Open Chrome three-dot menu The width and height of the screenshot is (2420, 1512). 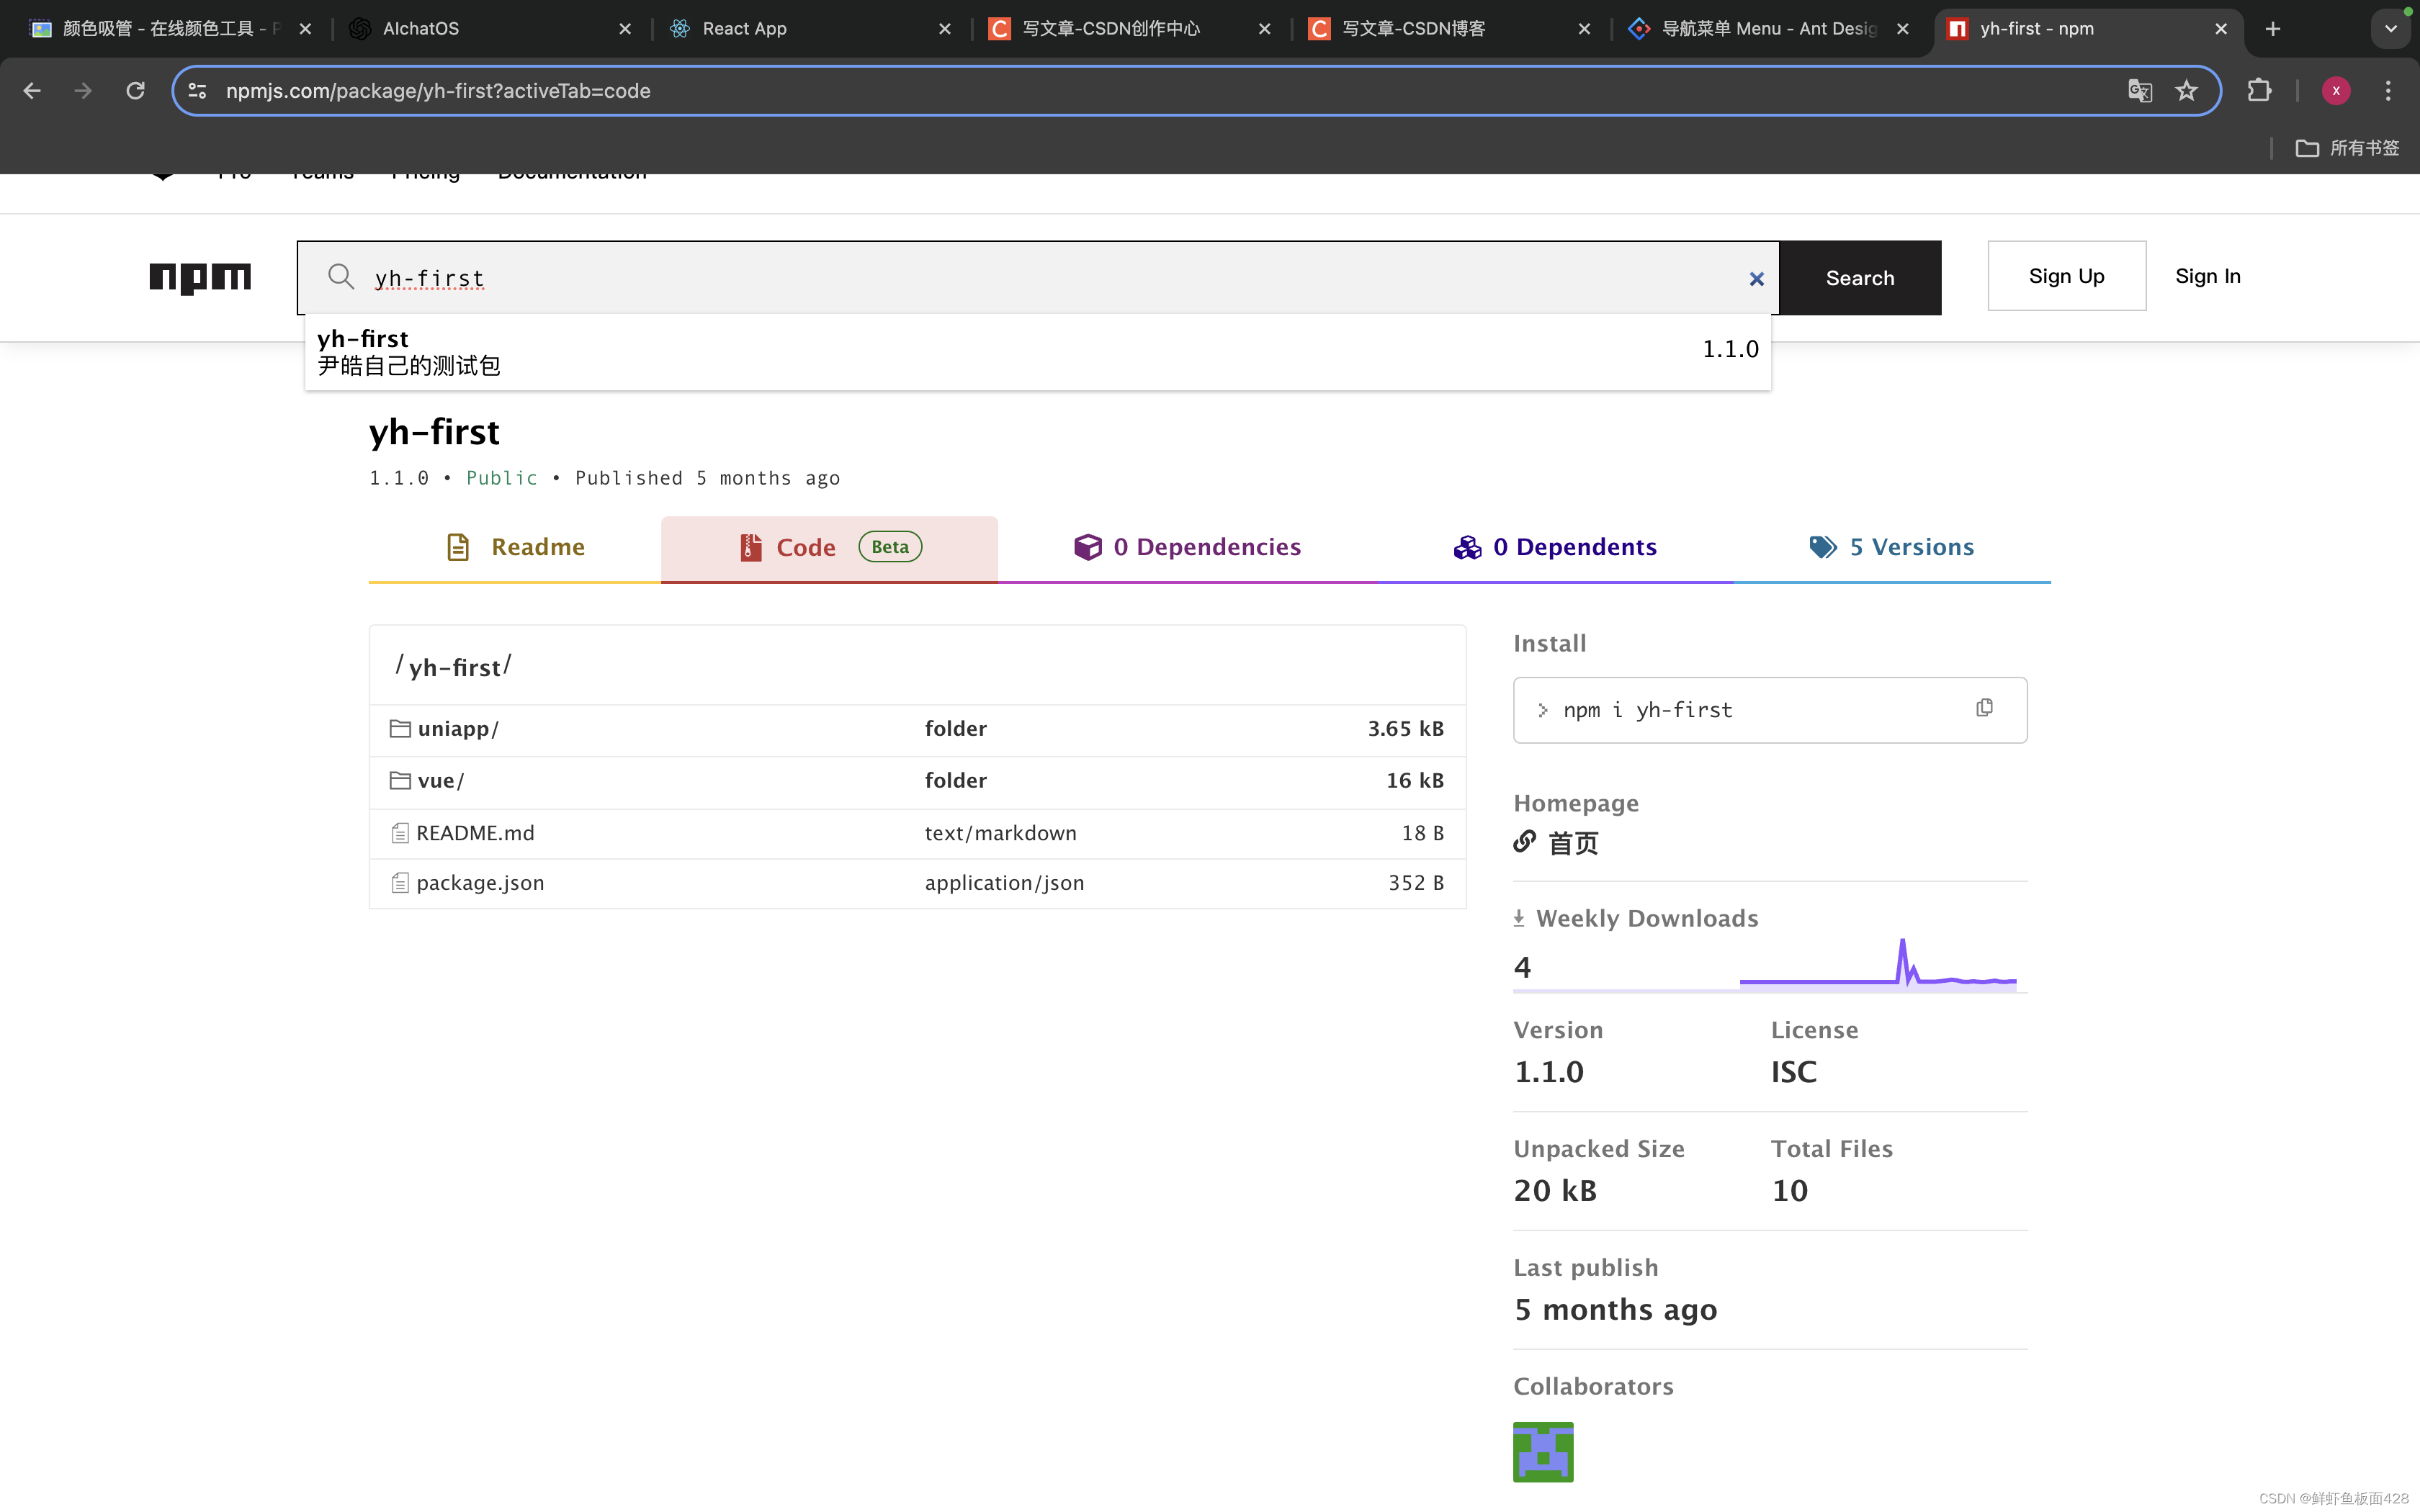pos(2387,91)
